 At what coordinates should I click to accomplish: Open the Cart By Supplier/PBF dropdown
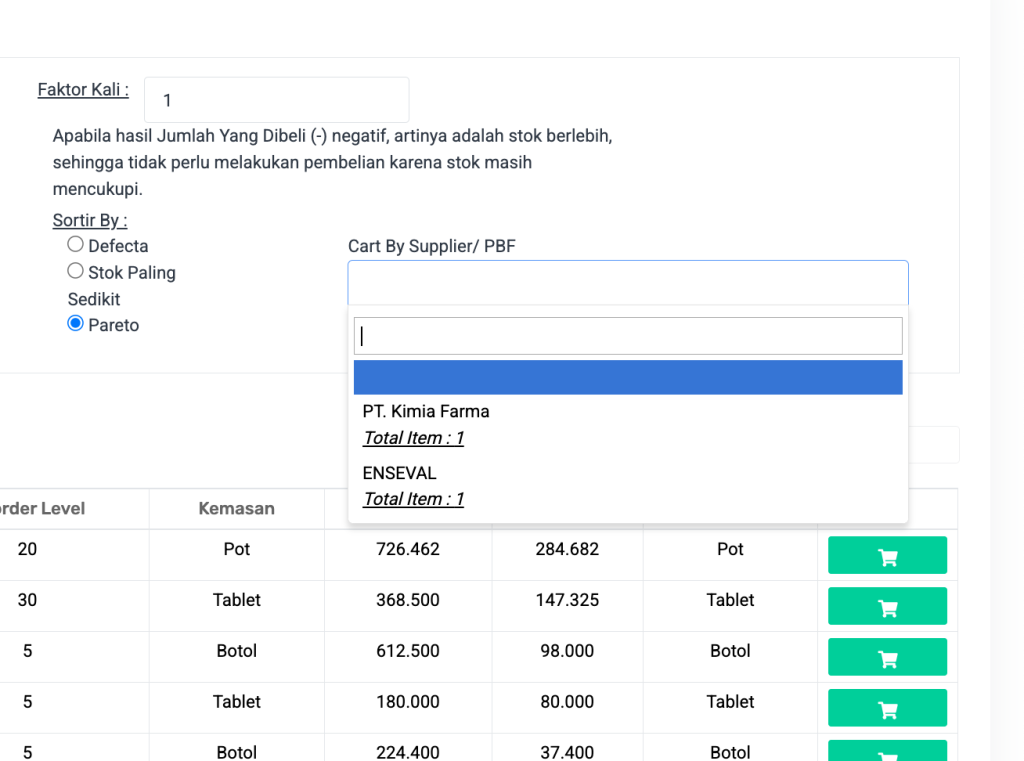[627, 282]
